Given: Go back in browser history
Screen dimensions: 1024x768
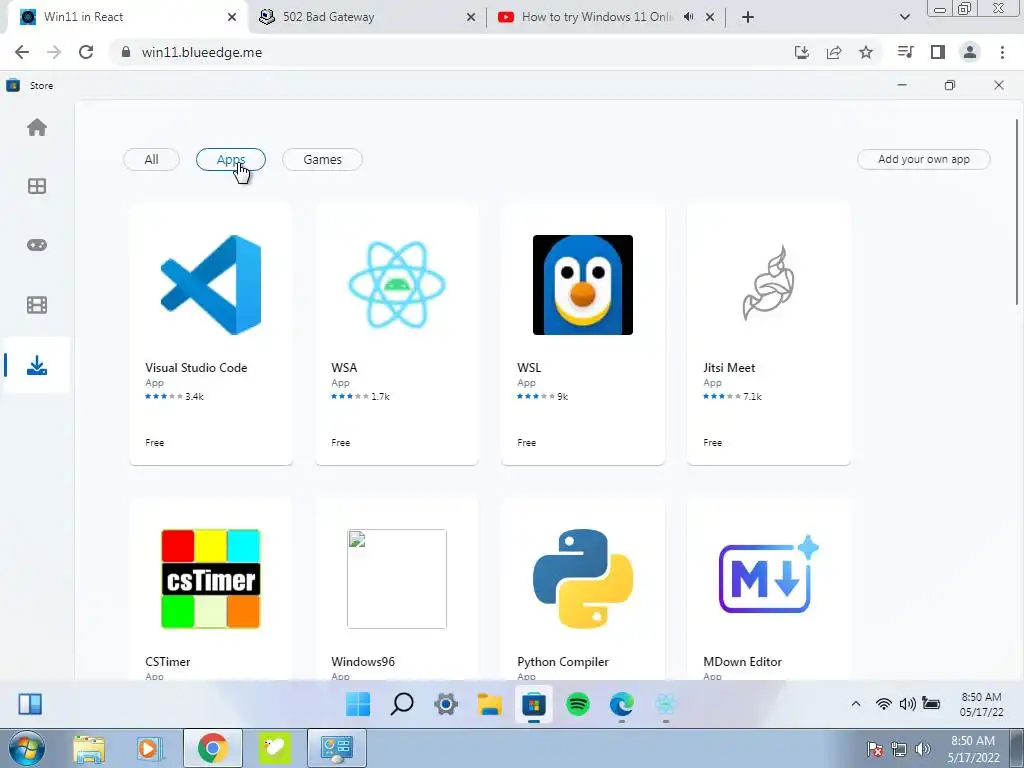Looking at the screenshot, I should [x=22, y=52].
